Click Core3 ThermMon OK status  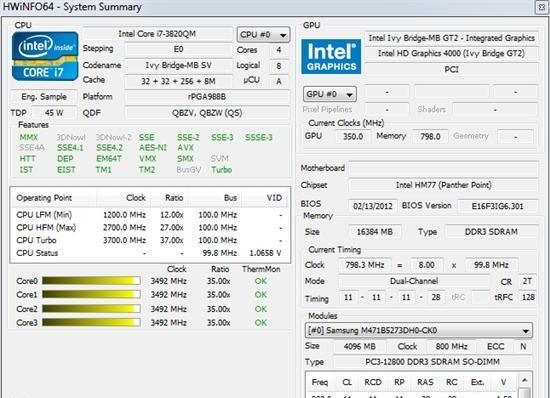tap(261, 323)
